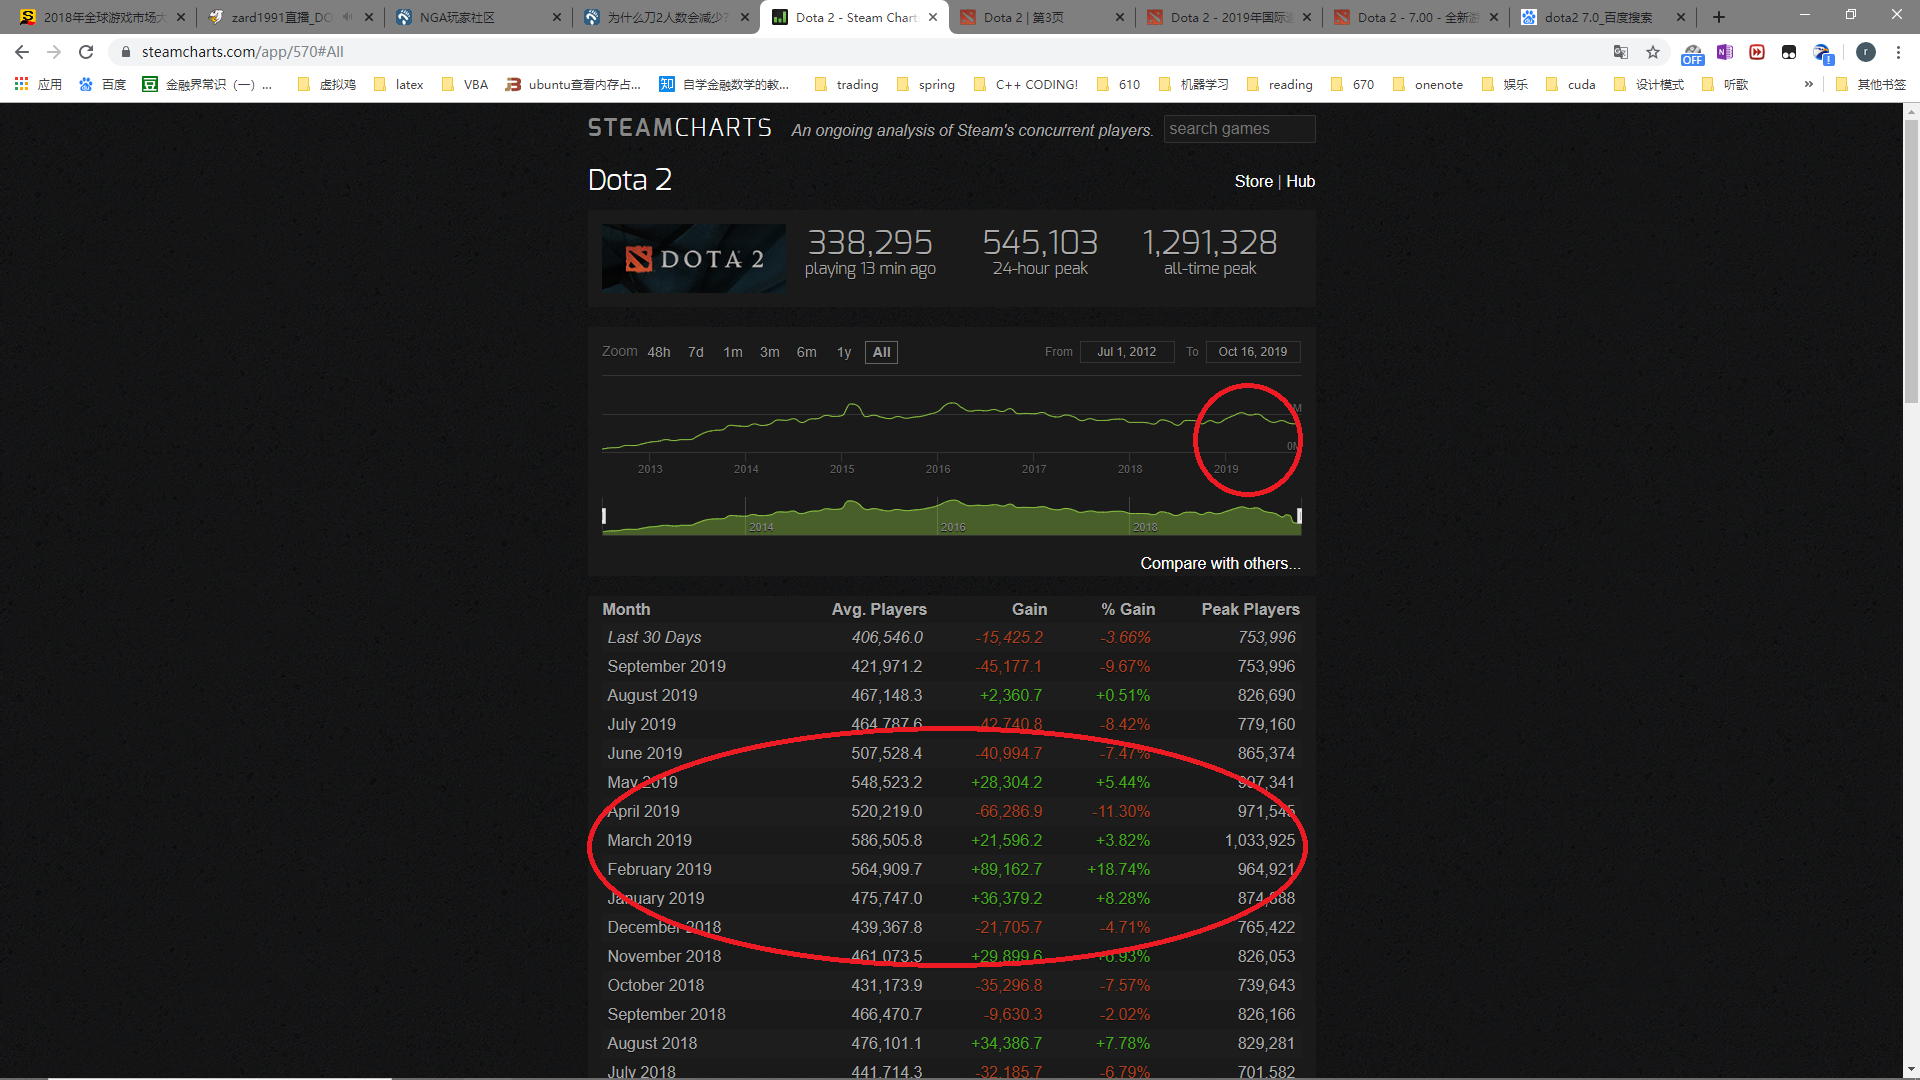Open the onenote bookmark folder
This screenshot has width=1920, height=1080.
(1428, 85)
